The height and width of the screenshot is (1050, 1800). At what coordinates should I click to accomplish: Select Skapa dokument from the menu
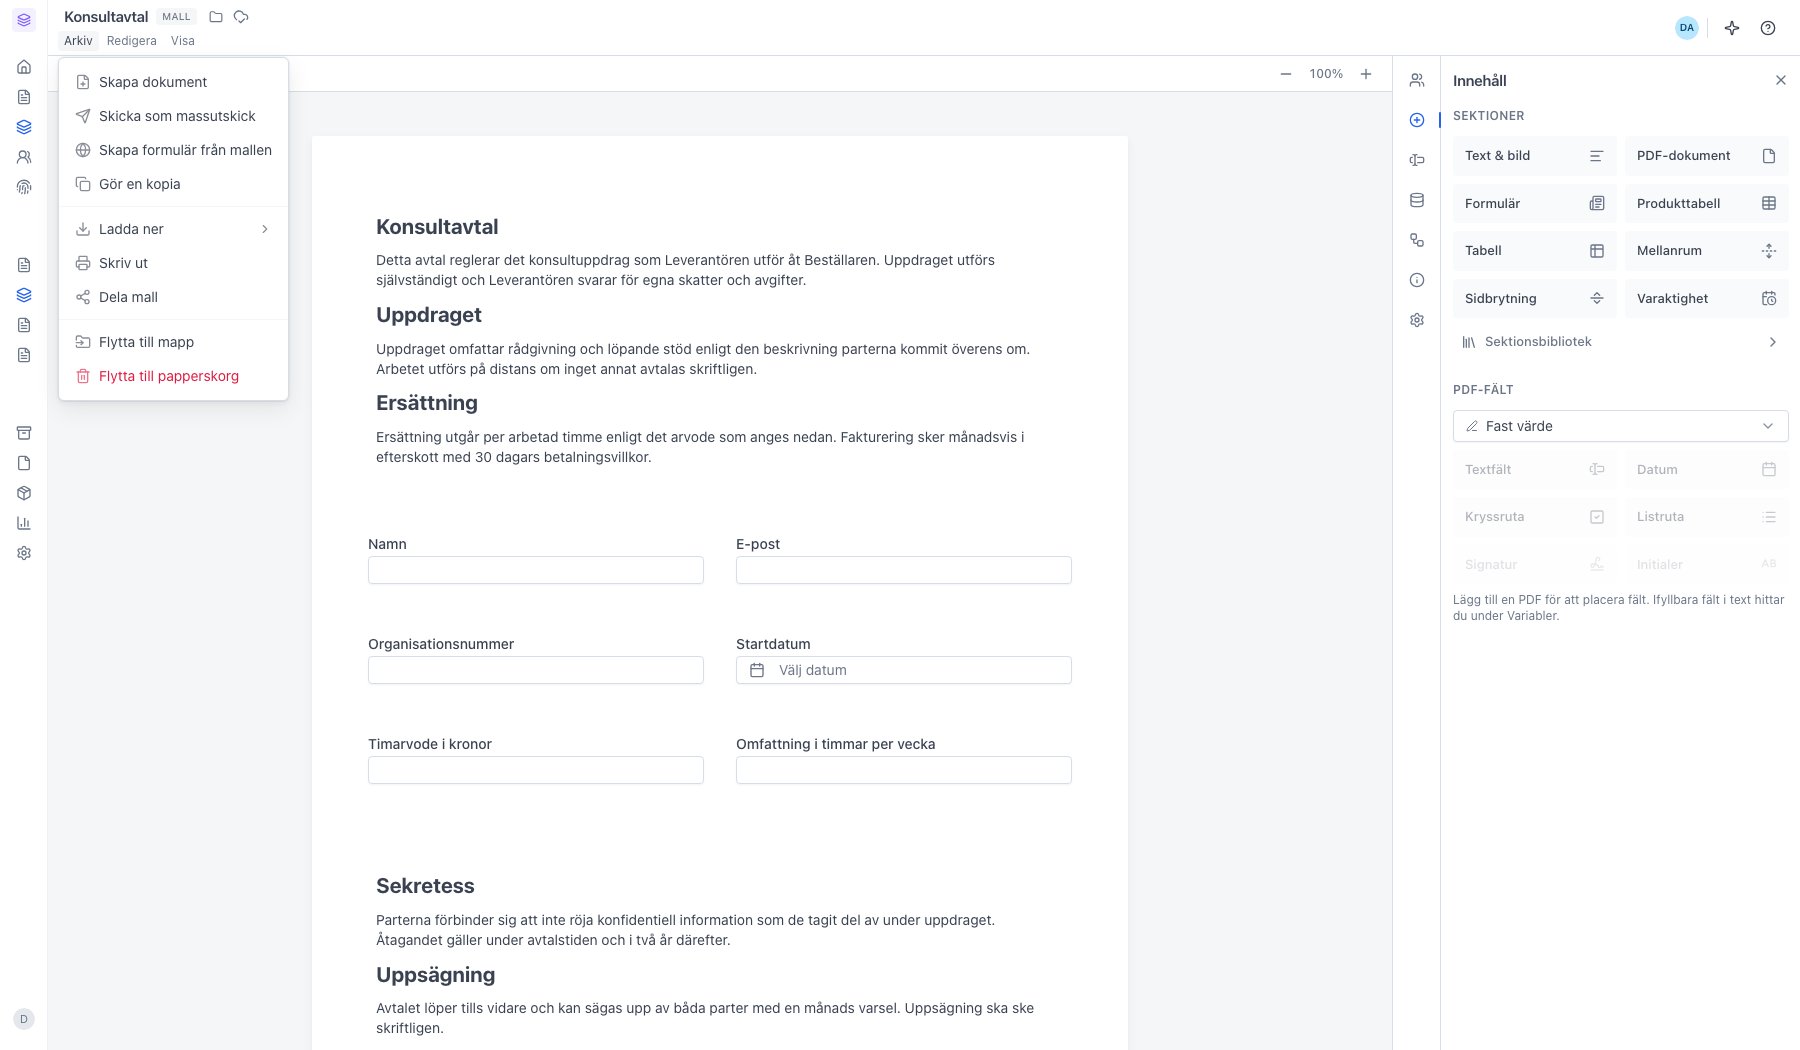pyautogui.click(x=173, y=82)
